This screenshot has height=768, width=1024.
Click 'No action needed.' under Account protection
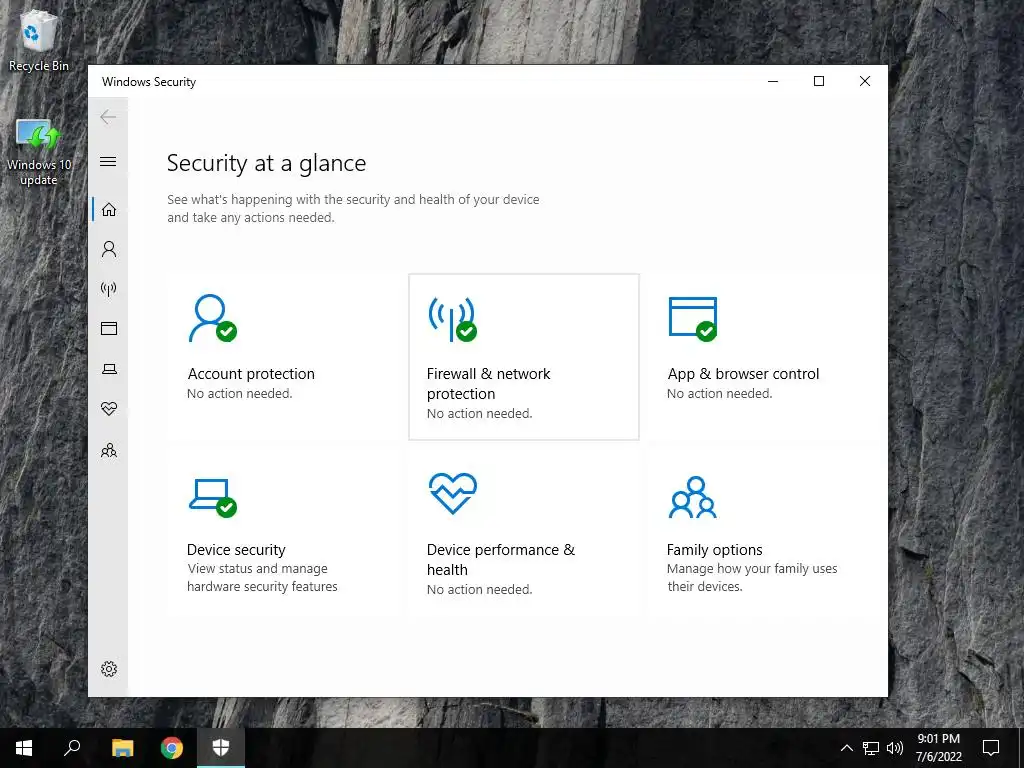[240, 393]
